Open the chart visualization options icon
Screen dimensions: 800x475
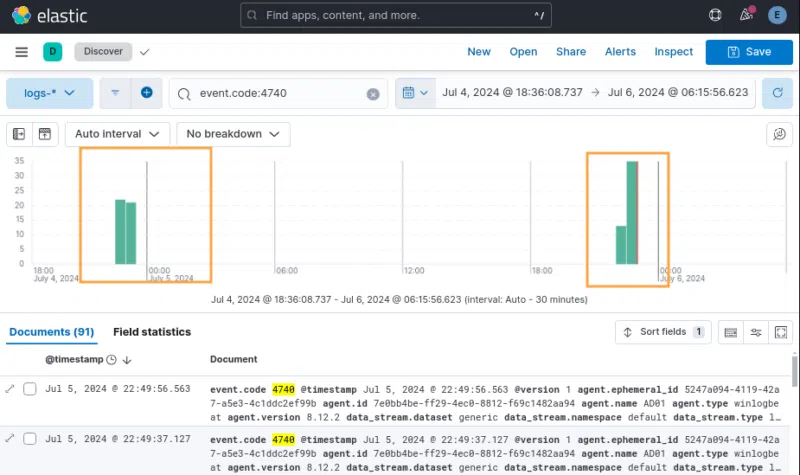(779, 134)
